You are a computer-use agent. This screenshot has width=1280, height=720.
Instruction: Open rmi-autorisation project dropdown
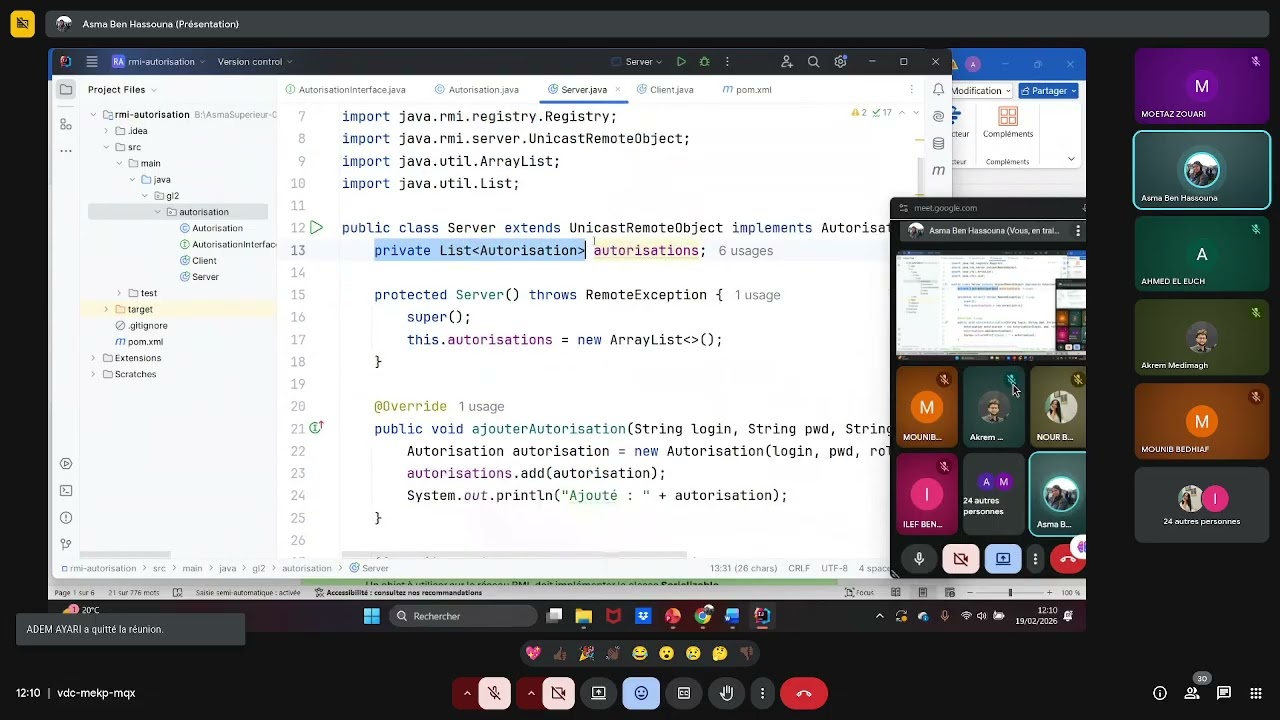tap(158, 61)
